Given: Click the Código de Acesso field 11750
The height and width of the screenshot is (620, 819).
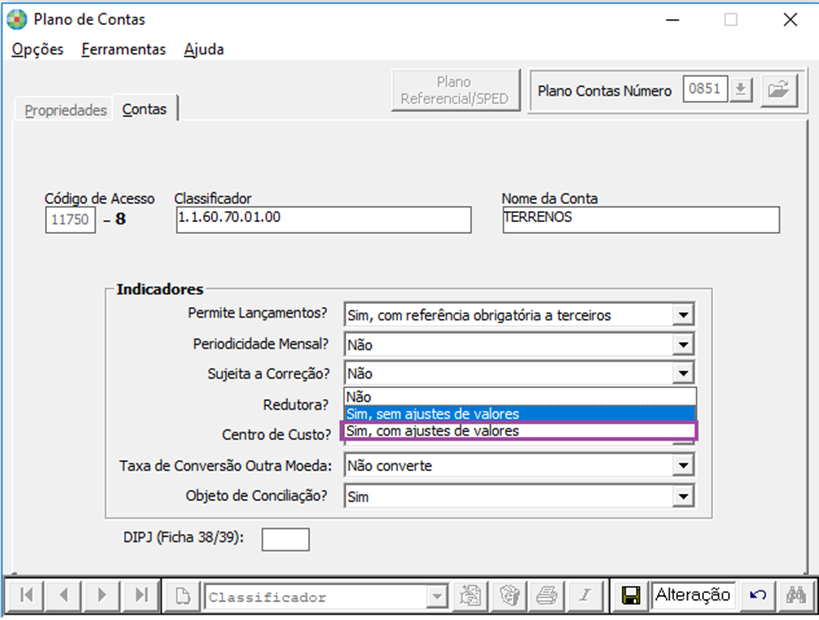Looking at the screenshot, I should tap(70, 219).
